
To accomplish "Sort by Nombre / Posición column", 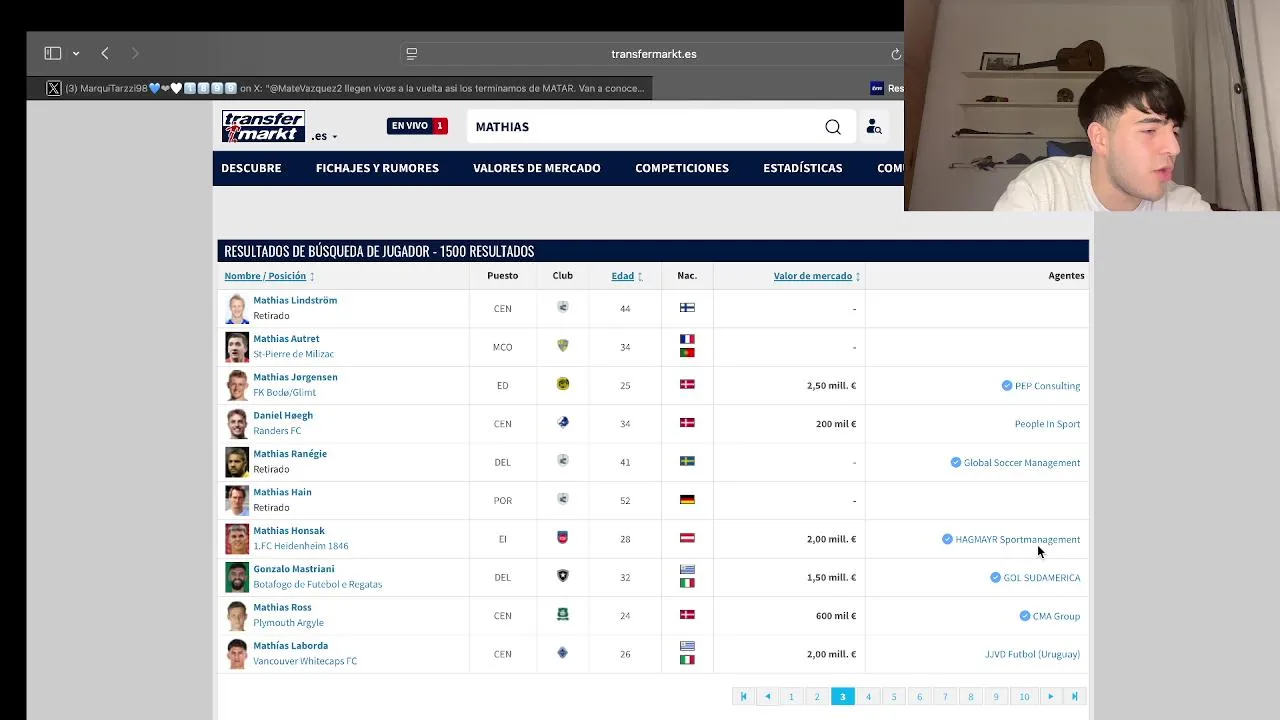I will click(265, 276).
